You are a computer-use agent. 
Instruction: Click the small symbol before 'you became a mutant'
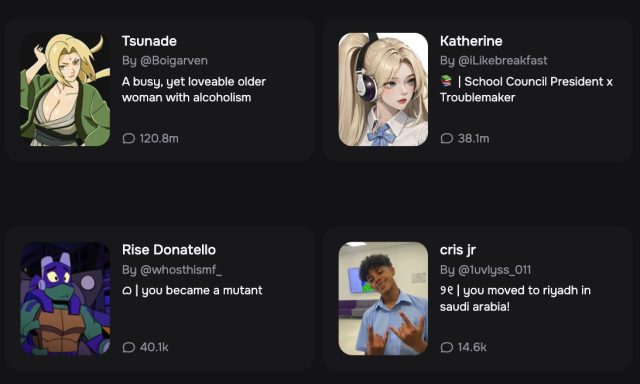pyautogui.click(x=127, y=291)
